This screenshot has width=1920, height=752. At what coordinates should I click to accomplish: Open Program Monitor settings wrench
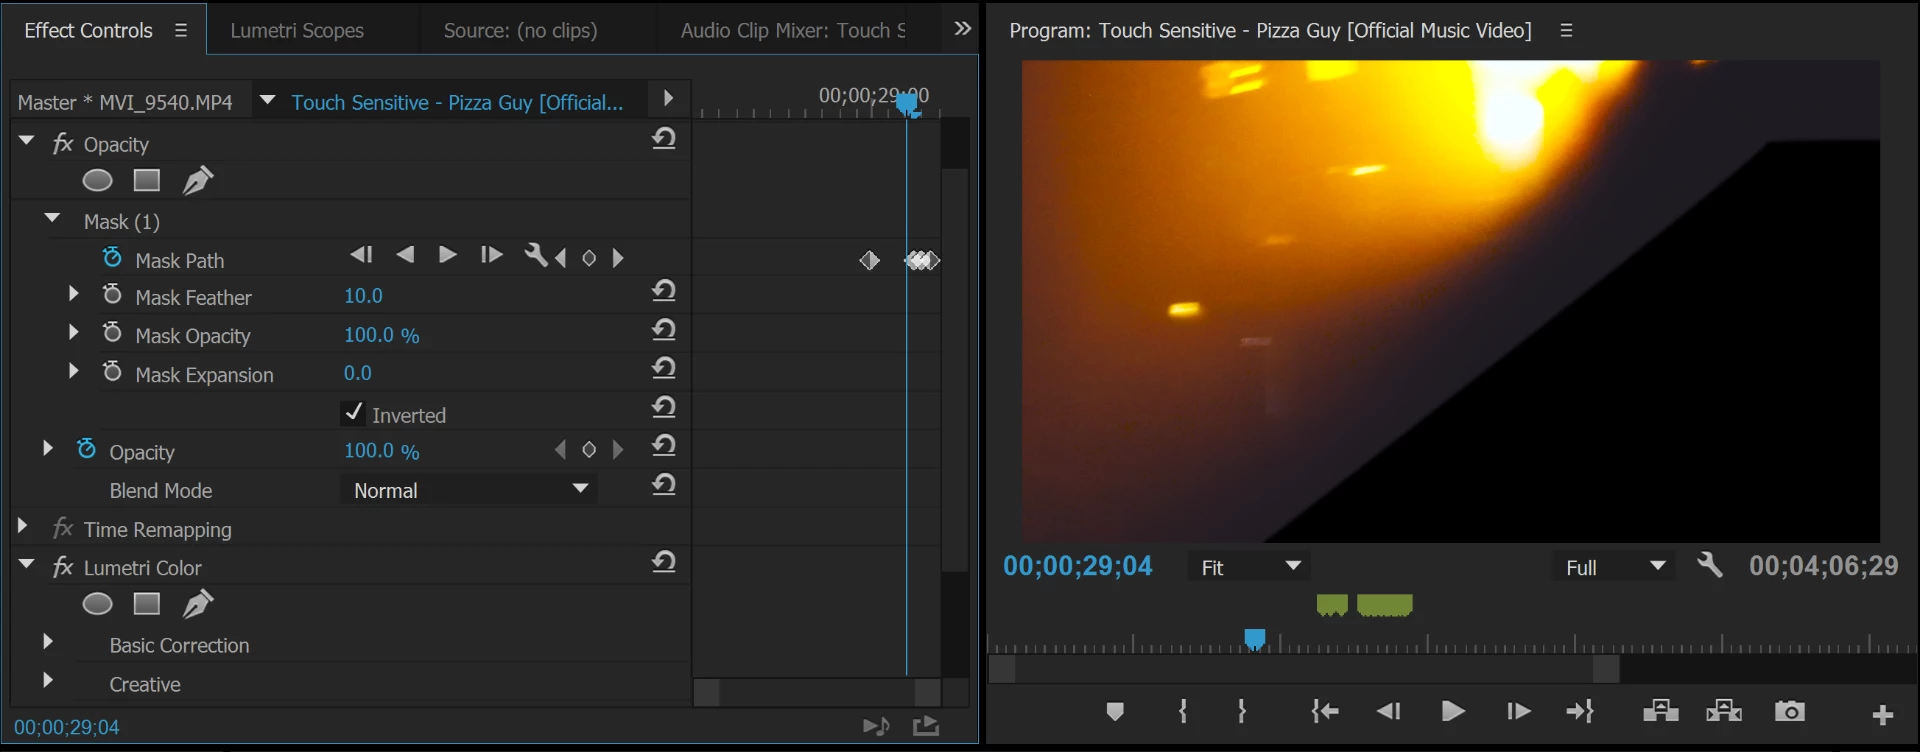[1710, 566]
